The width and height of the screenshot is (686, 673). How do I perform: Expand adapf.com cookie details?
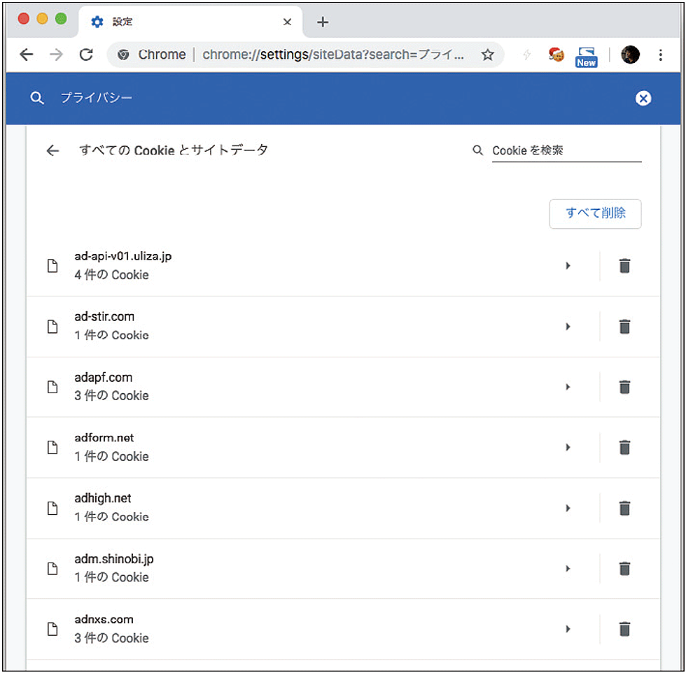point(568,387)
